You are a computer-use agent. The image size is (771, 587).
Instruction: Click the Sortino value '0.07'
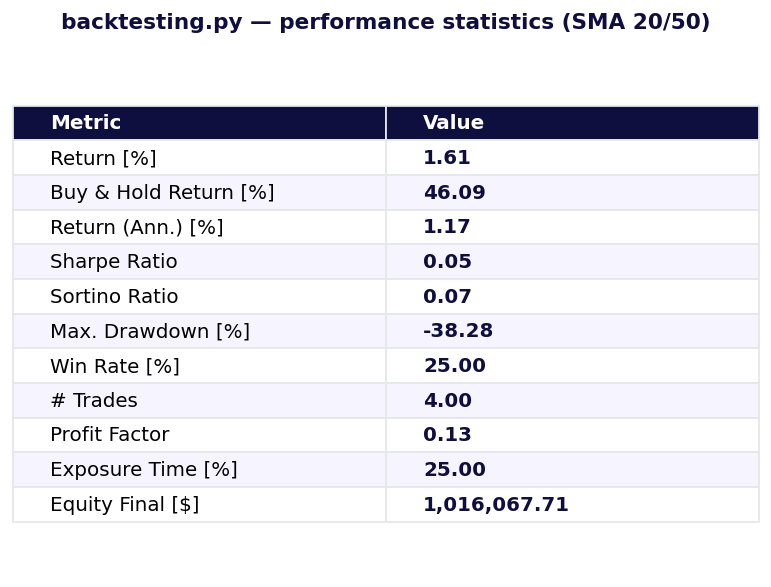447,296
